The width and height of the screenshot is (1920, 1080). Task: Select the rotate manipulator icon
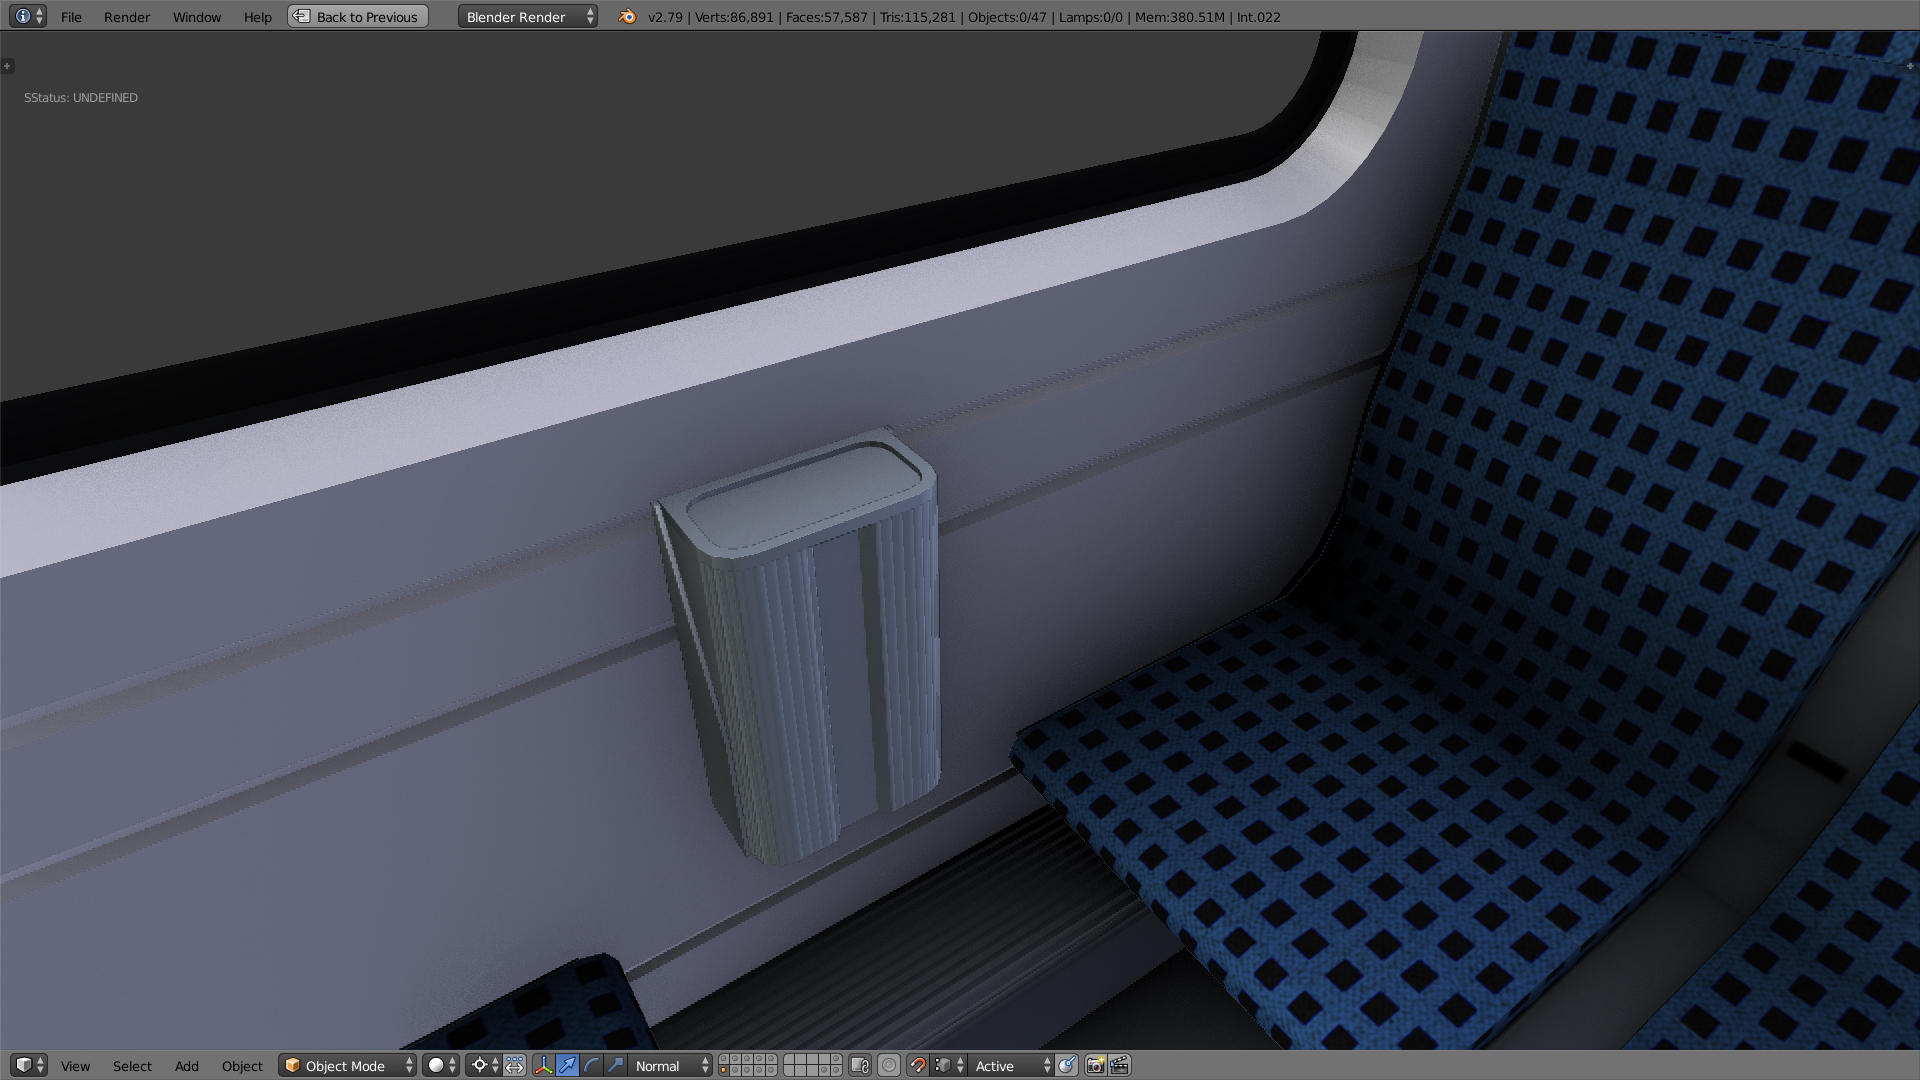[591, 1066]
